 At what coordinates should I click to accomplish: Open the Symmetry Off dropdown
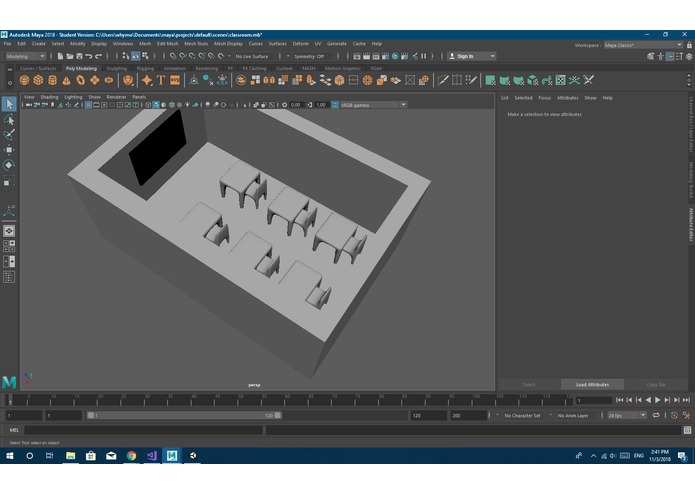(309, 56)
